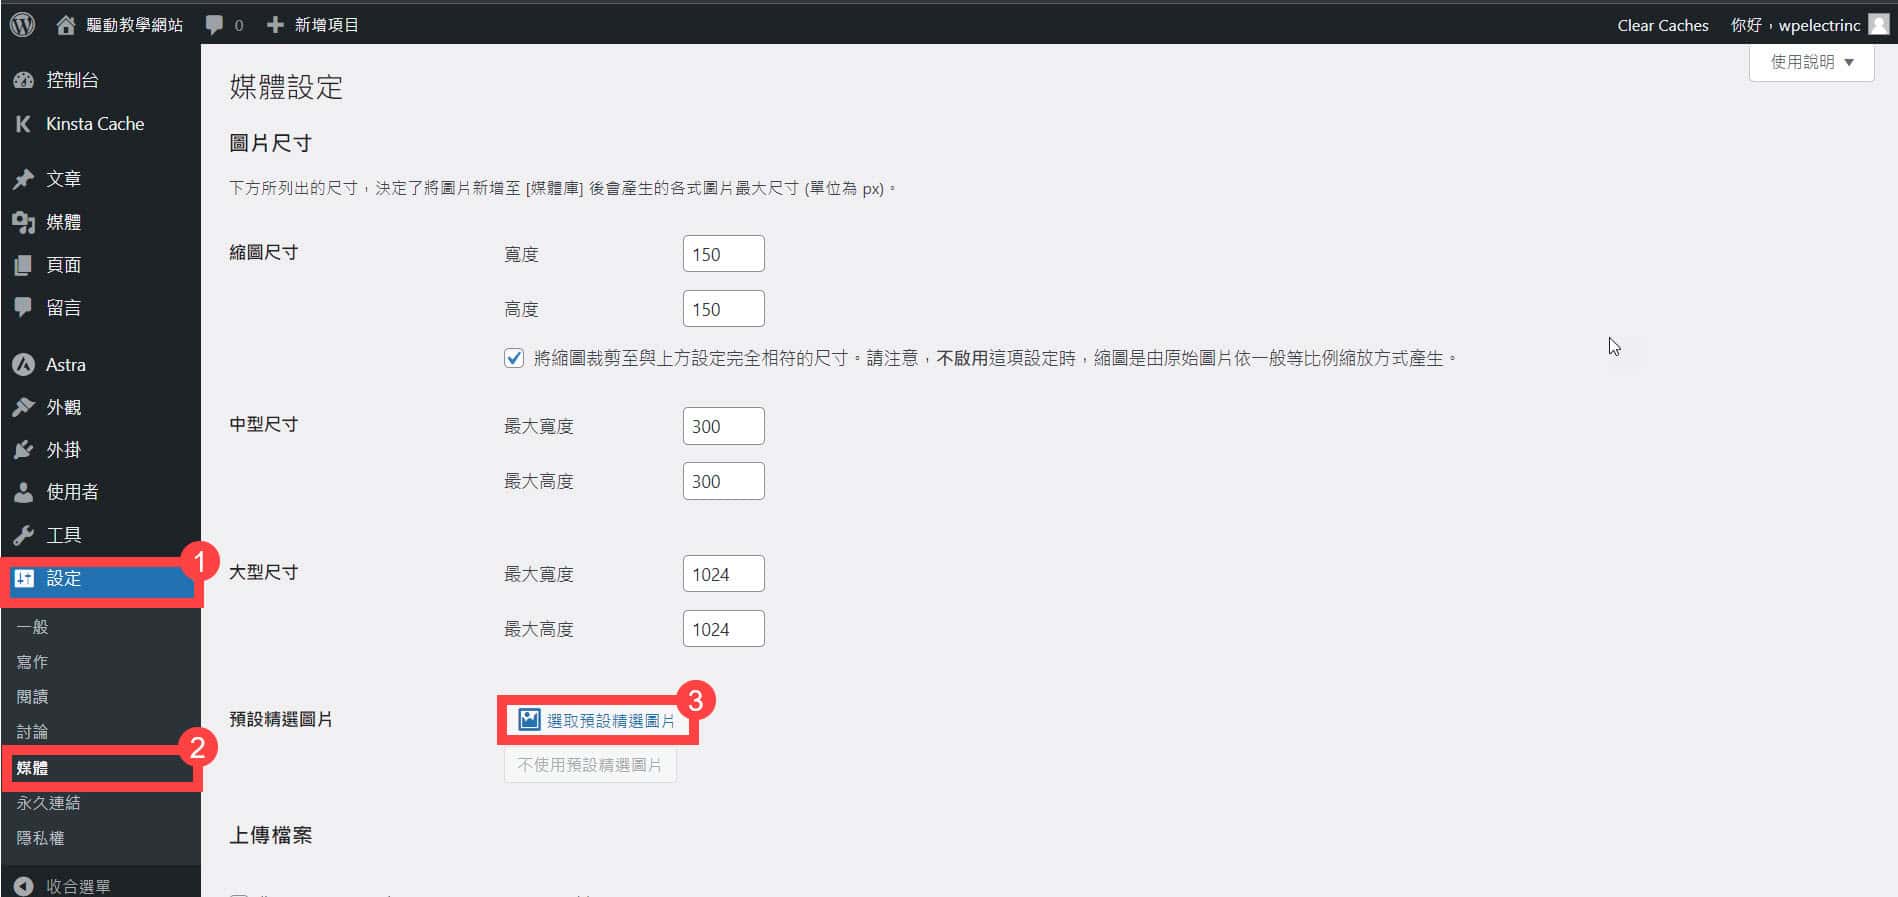
Task: Click 選取預設精選圖片 button
Action: pyautogui.click(x=597, y=720)
